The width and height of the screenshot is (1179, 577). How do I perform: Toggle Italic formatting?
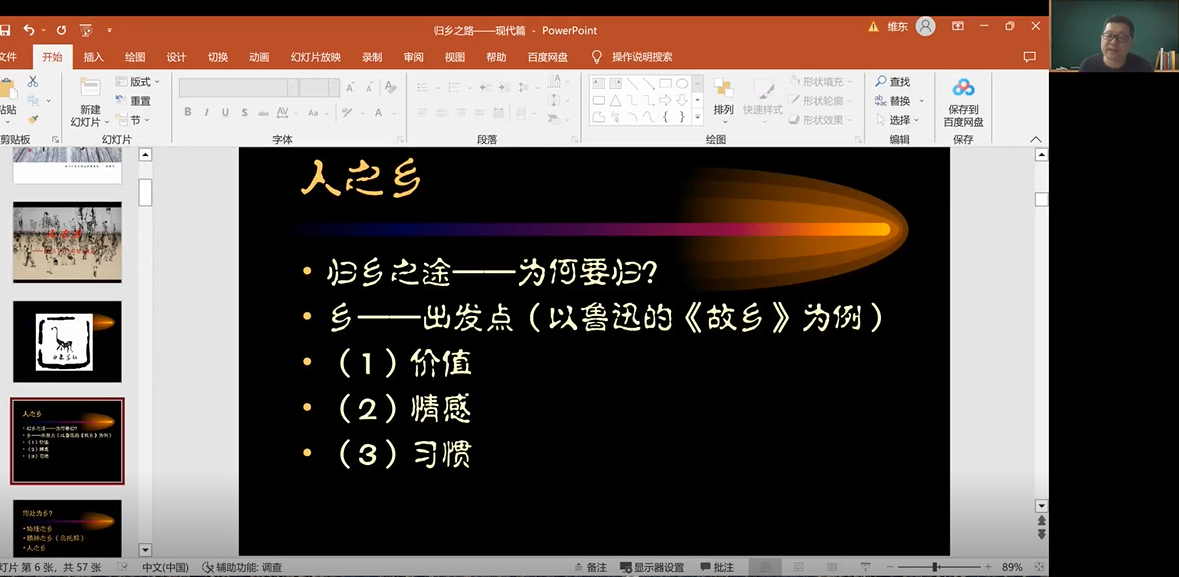(206, 112)
